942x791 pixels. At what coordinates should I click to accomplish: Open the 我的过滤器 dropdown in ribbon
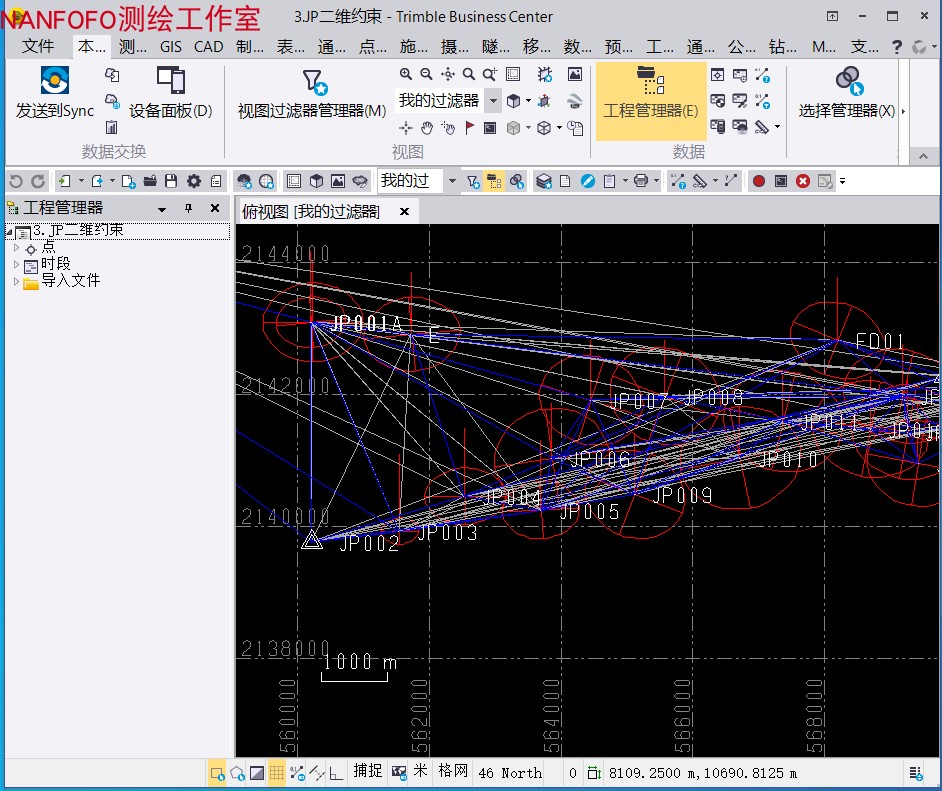click(493, 101)
